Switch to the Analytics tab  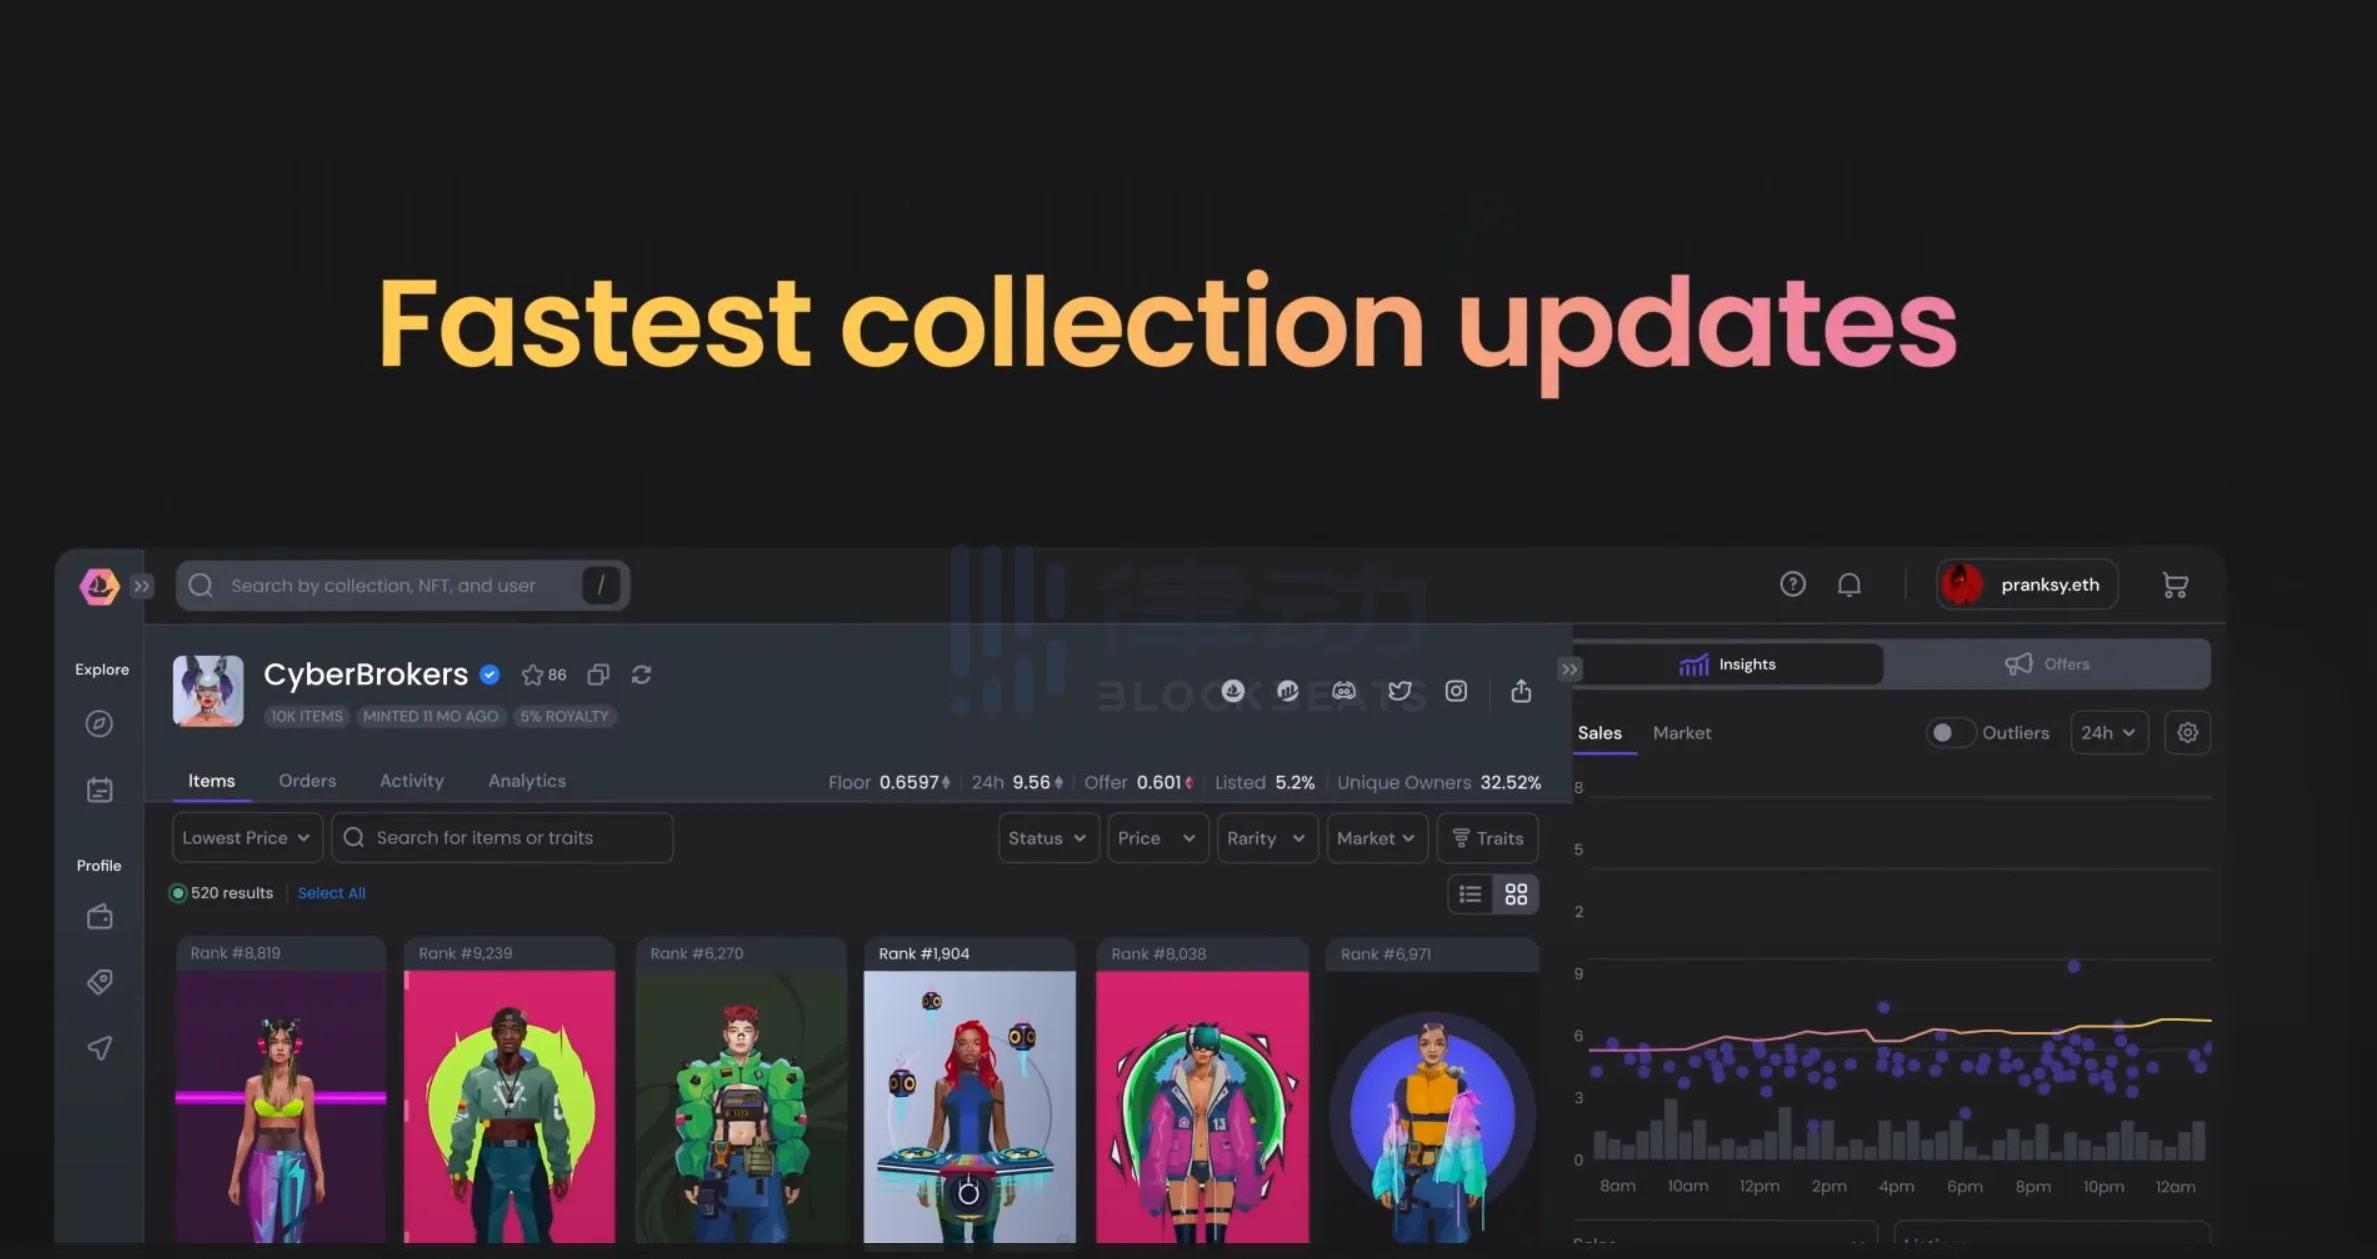click(527, 781)
